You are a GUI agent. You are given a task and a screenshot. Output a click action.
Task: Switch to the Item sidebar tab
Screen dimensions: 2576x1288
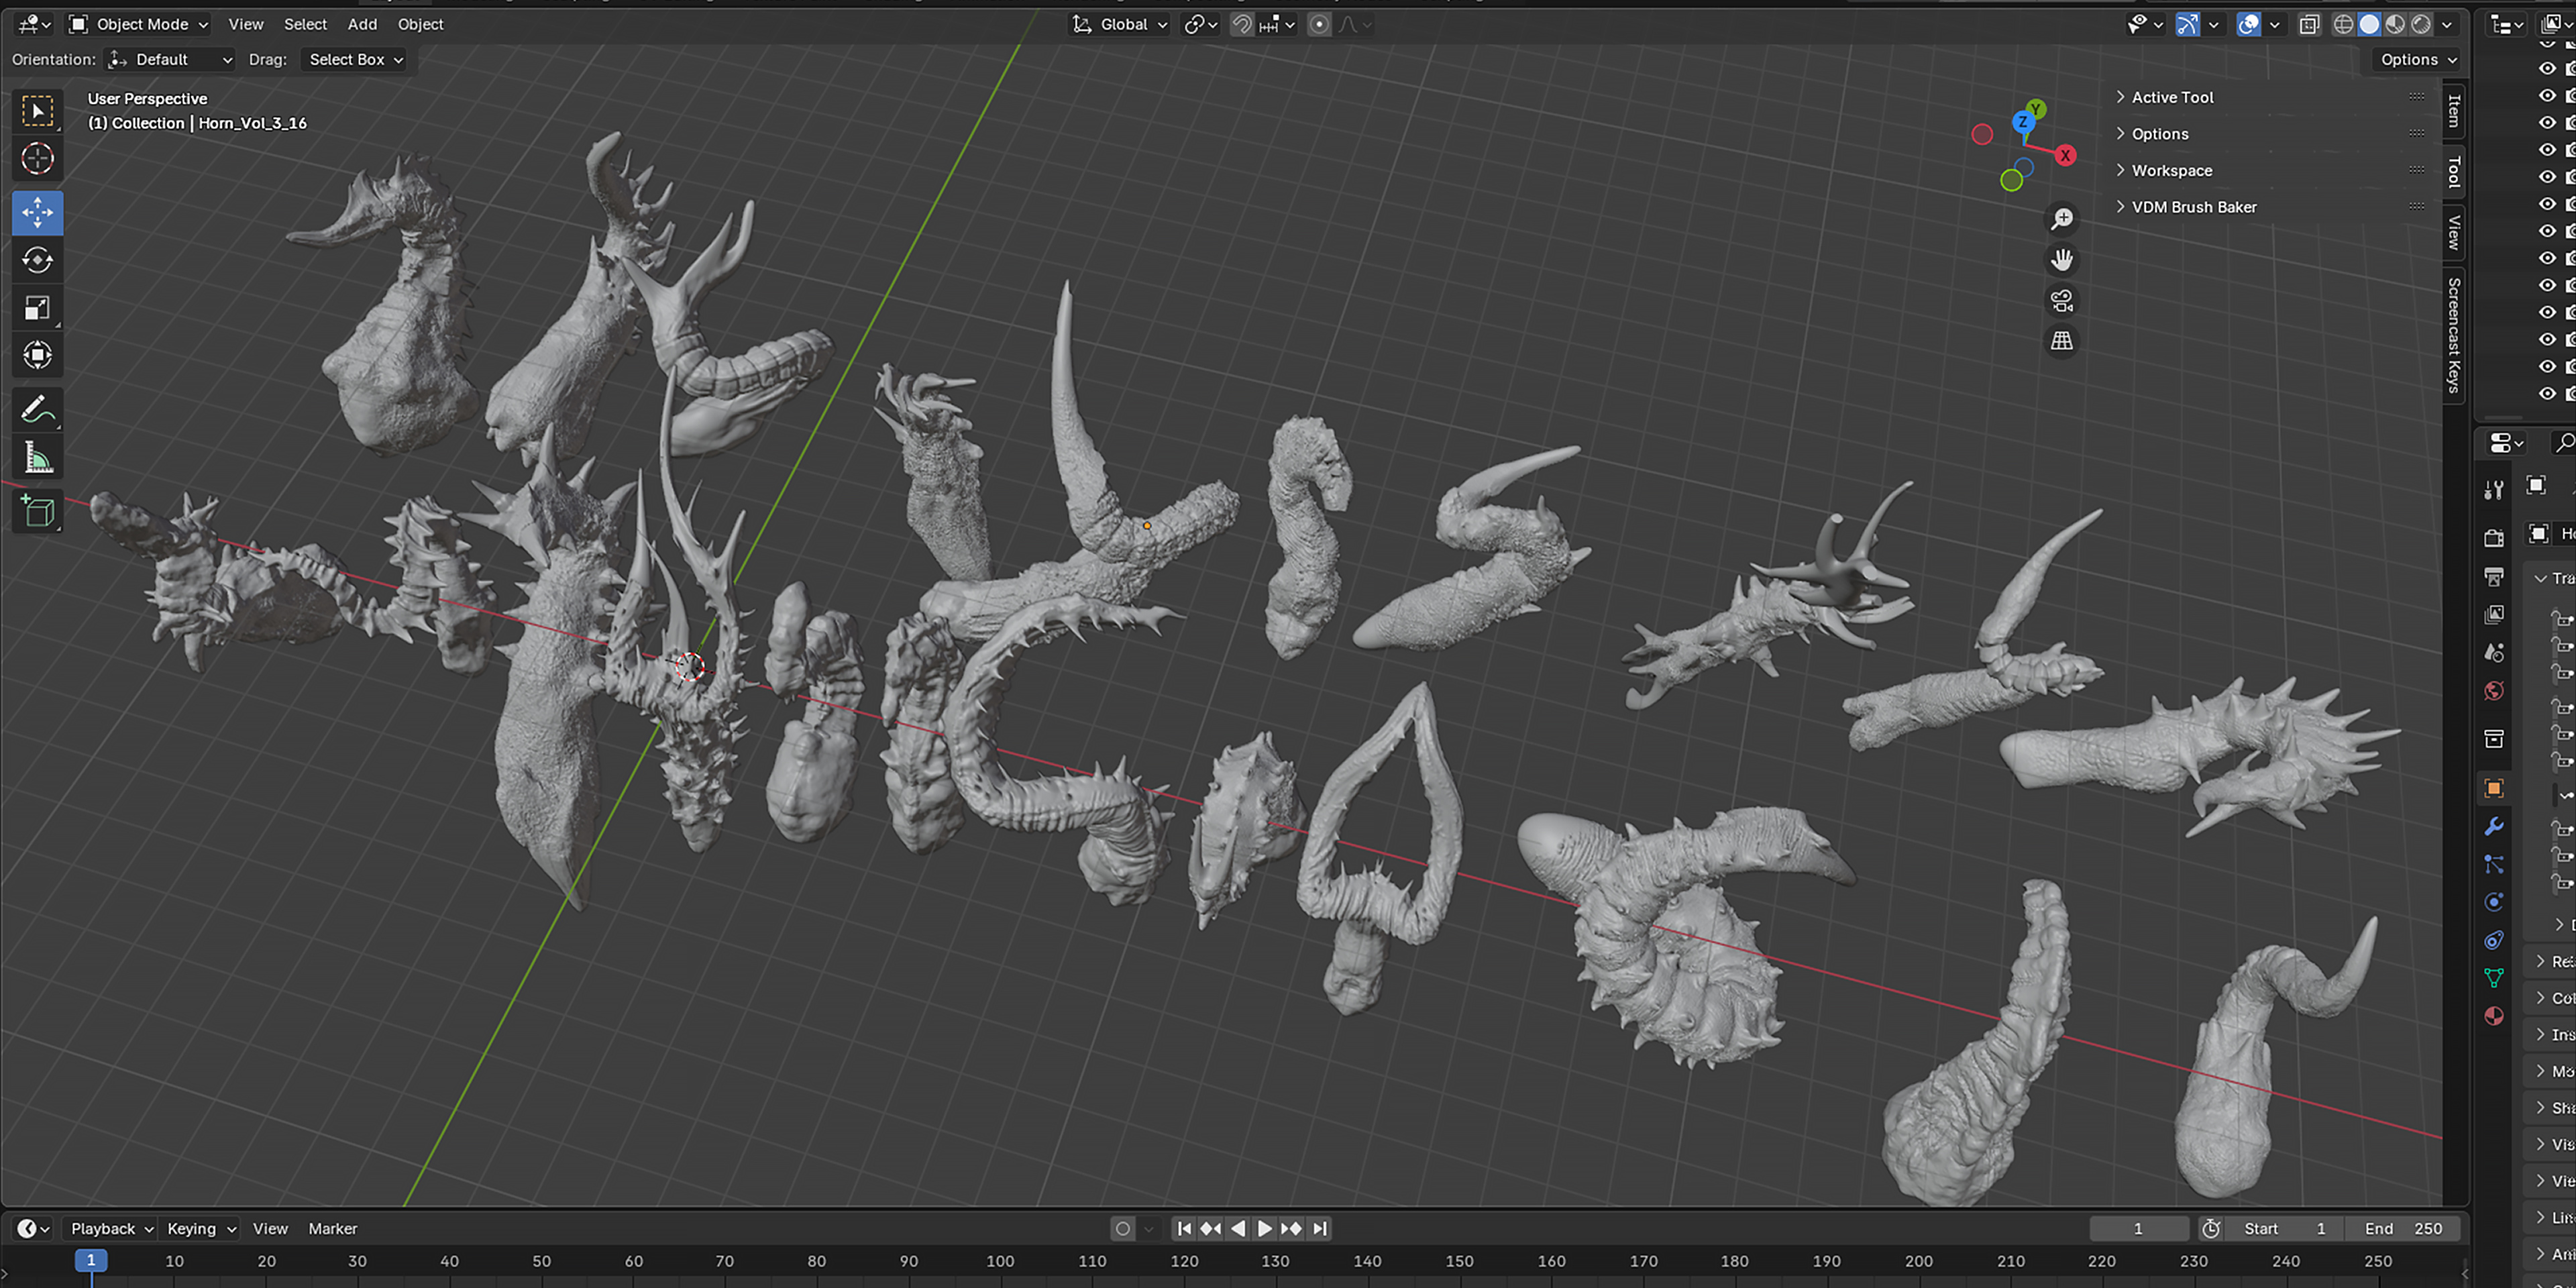pyautogui.click(x=2453, y=110)
